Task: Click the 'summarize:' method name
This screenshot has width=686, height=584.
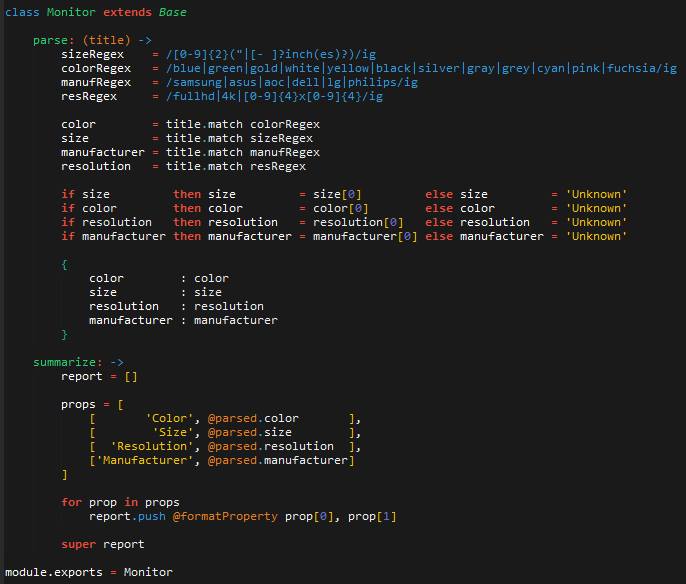Action: tap(68, 362)
